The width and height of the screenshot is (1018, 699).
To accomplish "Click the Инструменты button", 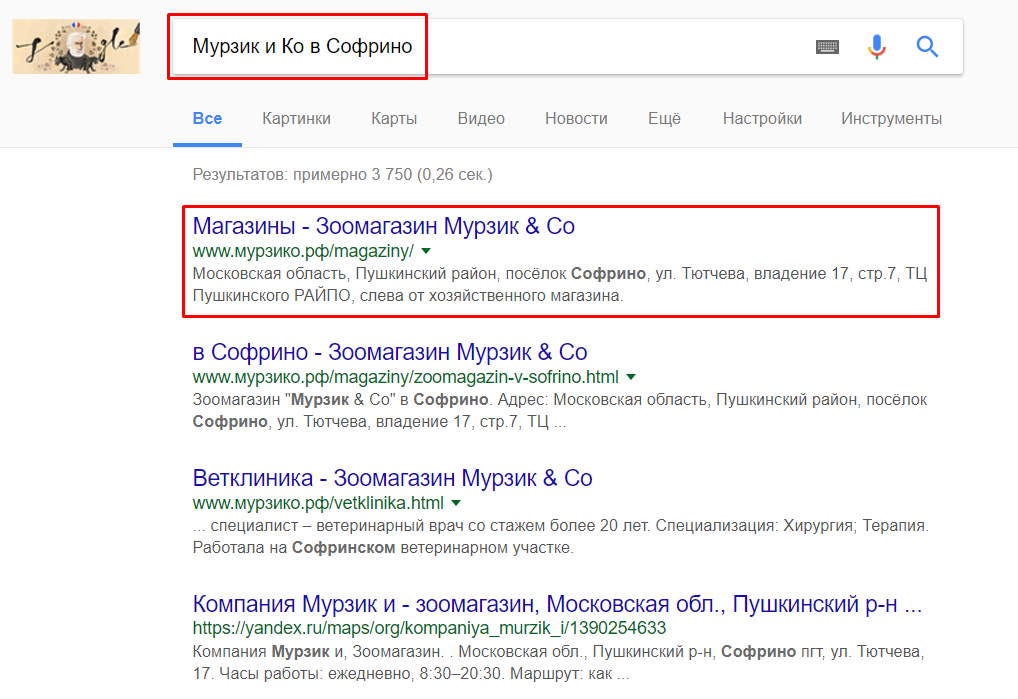I will pos(891,119).
